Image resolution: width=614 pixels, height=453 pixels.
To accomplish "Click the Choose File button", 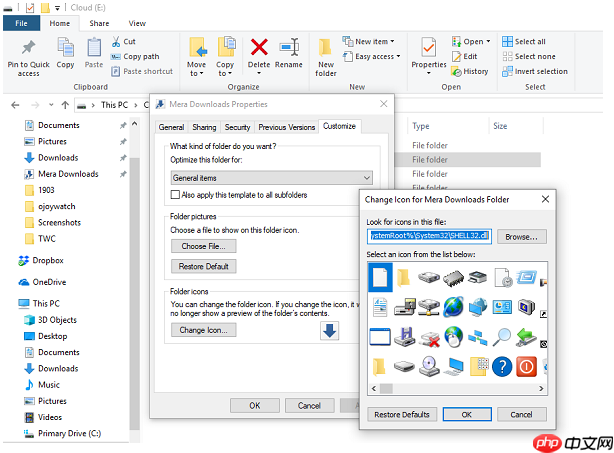I will pos(204,246).
